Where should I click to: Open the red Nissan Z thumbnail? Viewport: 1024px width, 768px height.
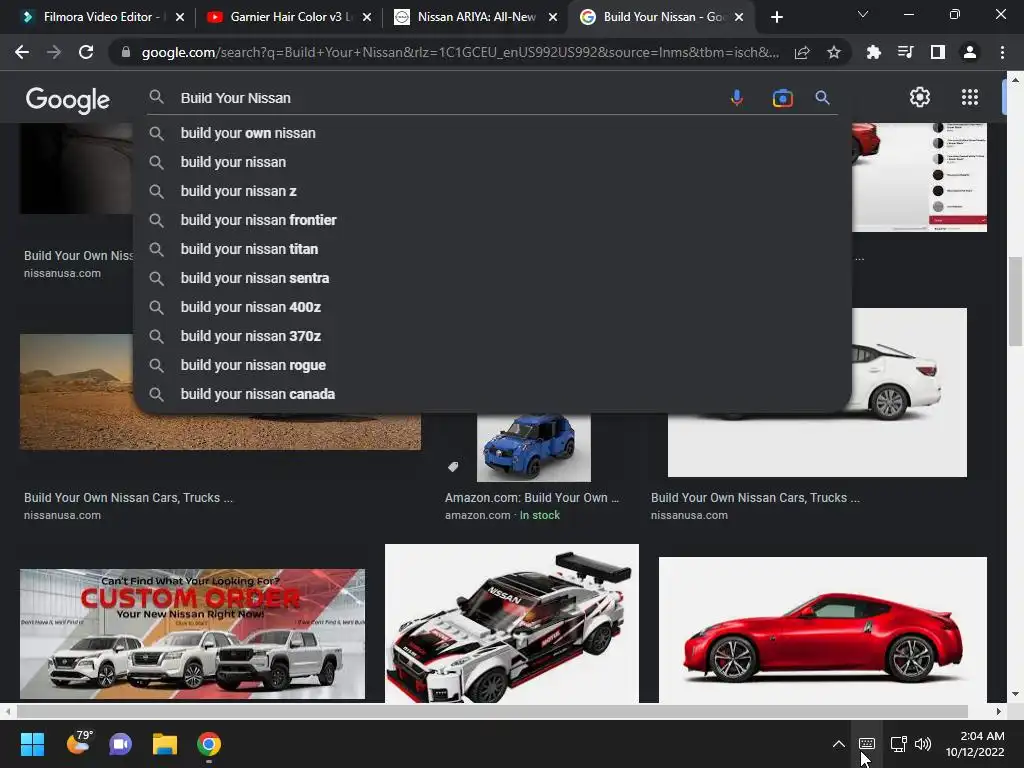[x=823, y=630]
